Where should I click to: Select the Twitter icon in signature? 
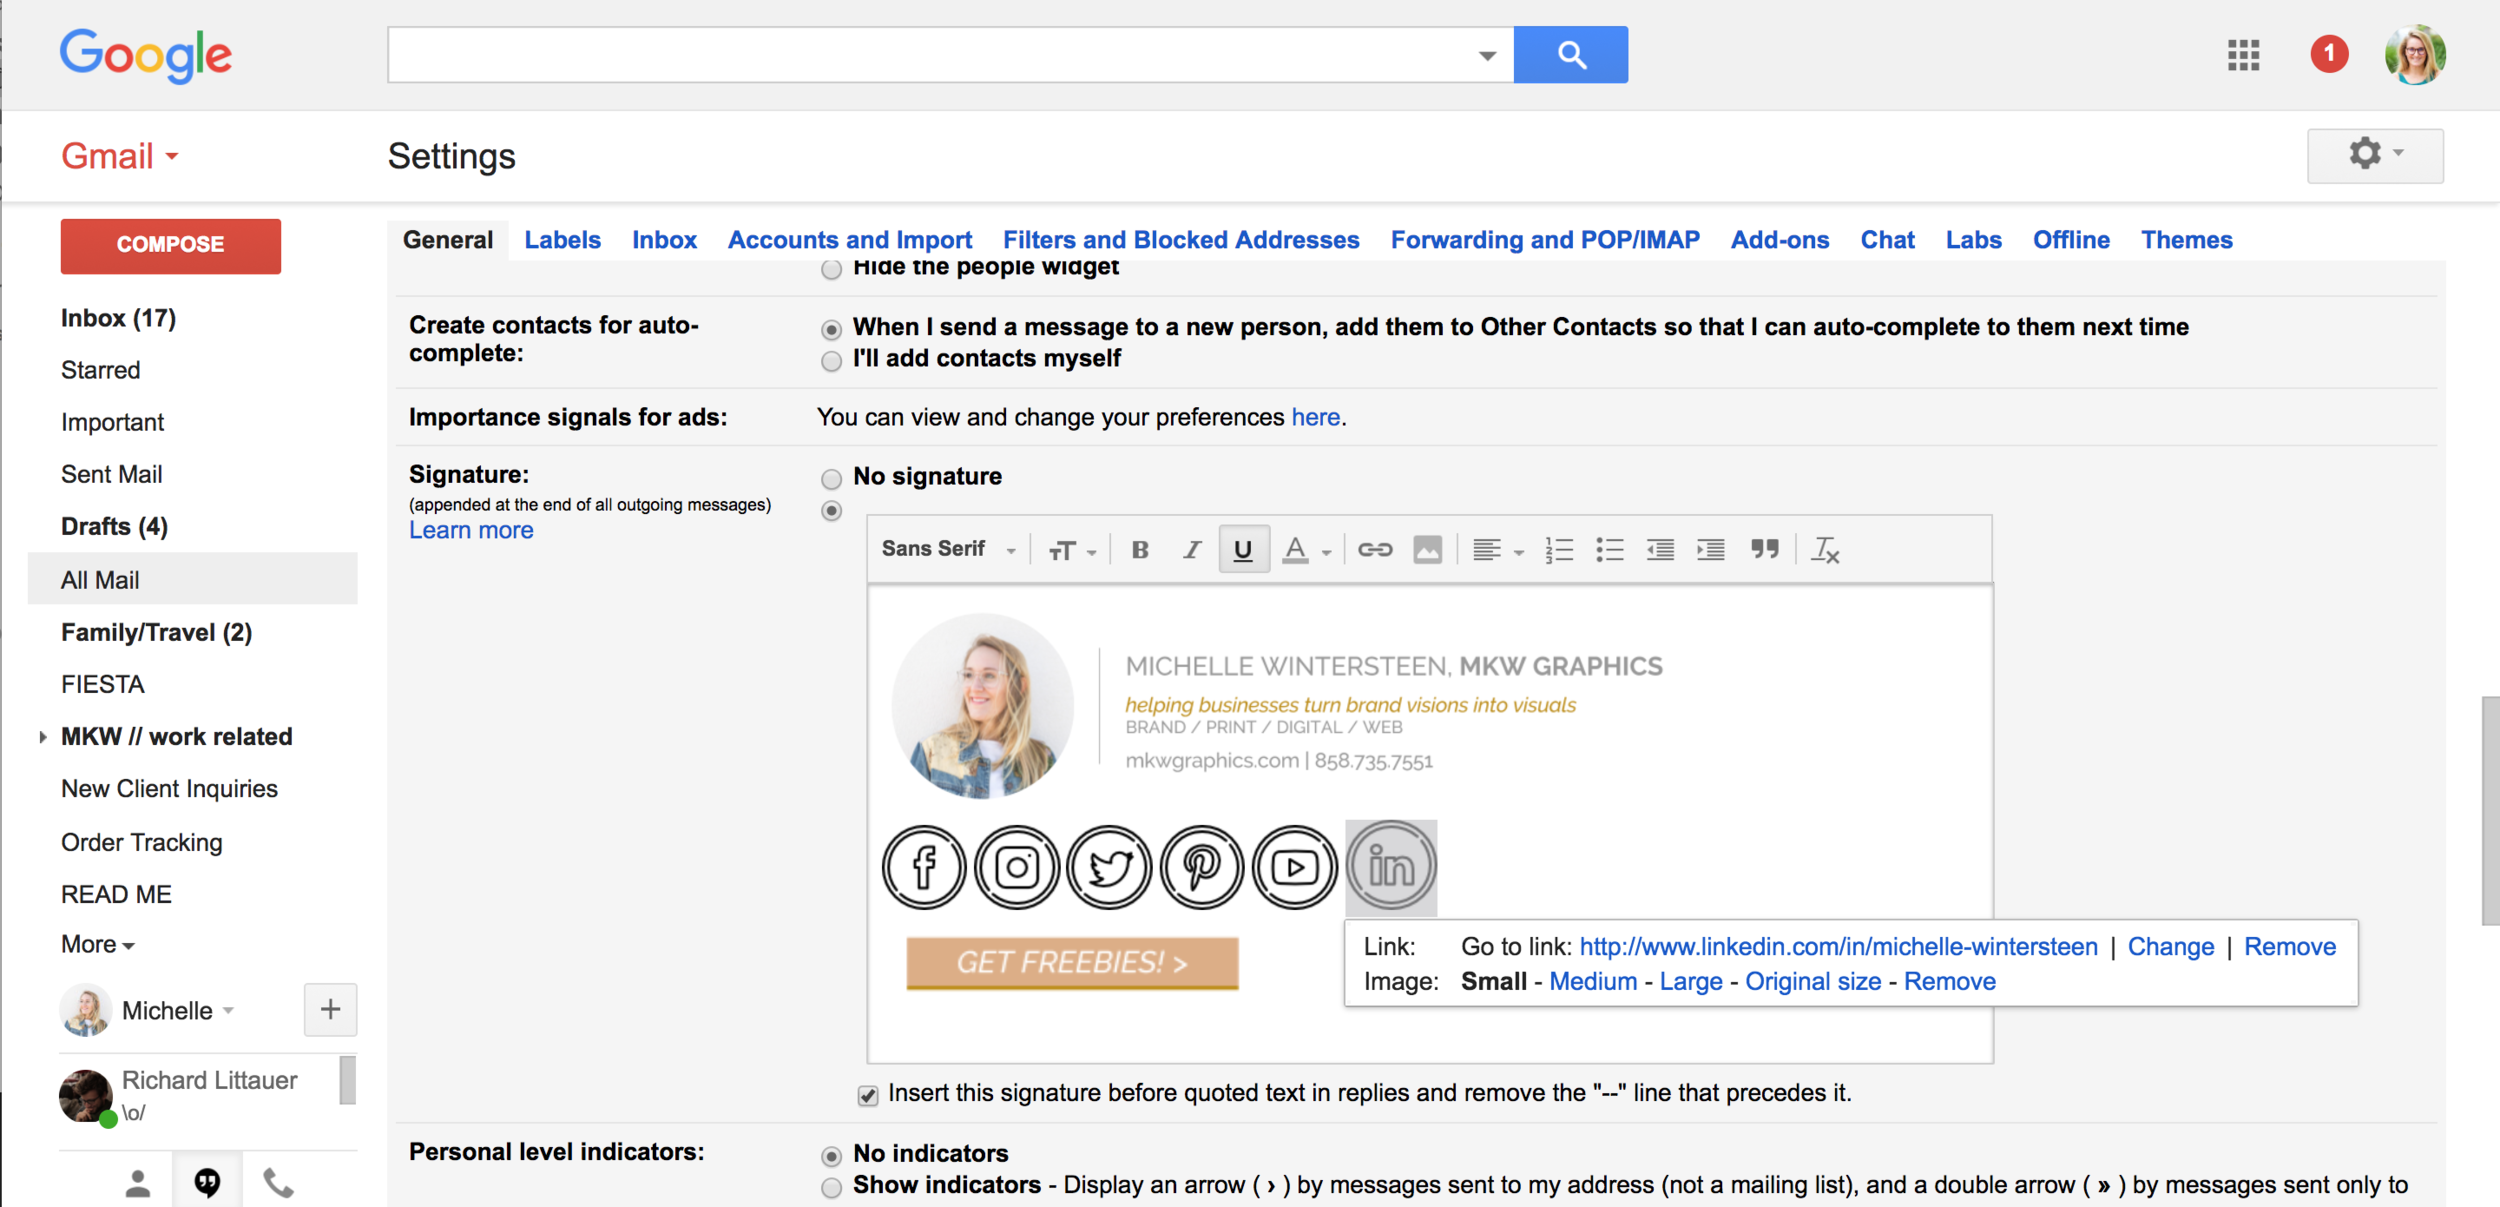(1109, 867)
